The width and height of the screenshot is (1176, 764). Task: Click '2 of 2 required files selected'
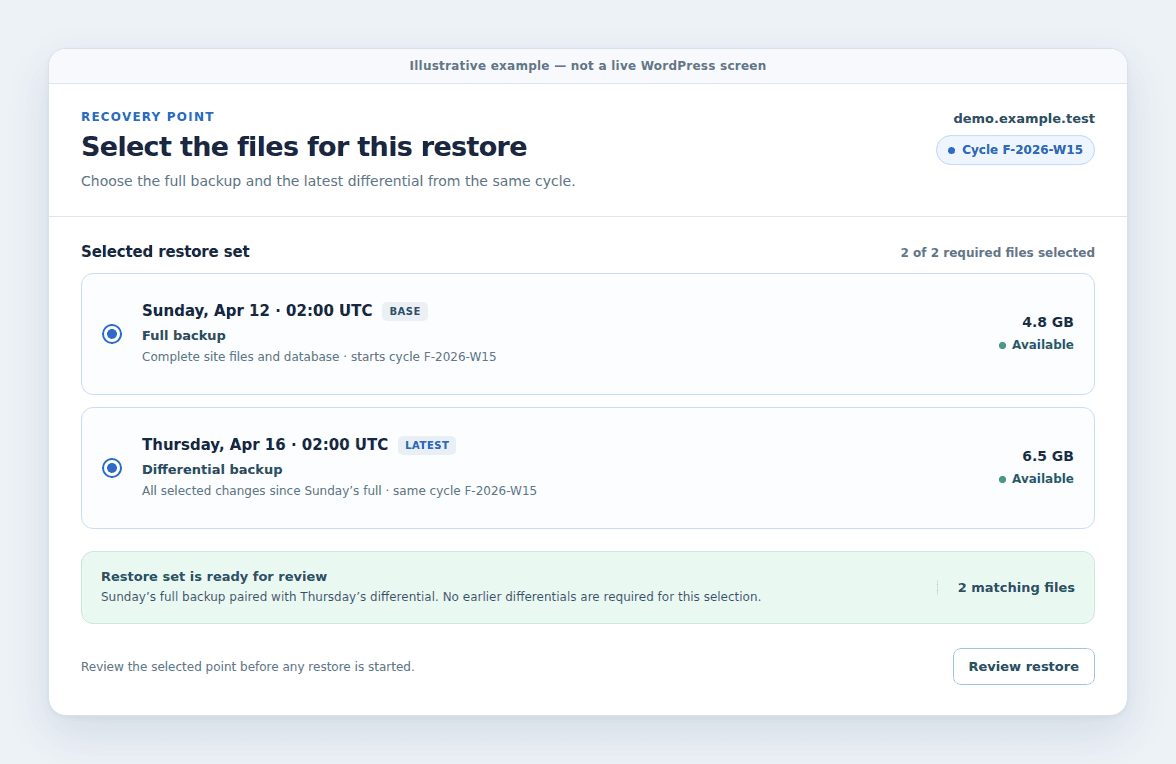click(x=998, y=253)
